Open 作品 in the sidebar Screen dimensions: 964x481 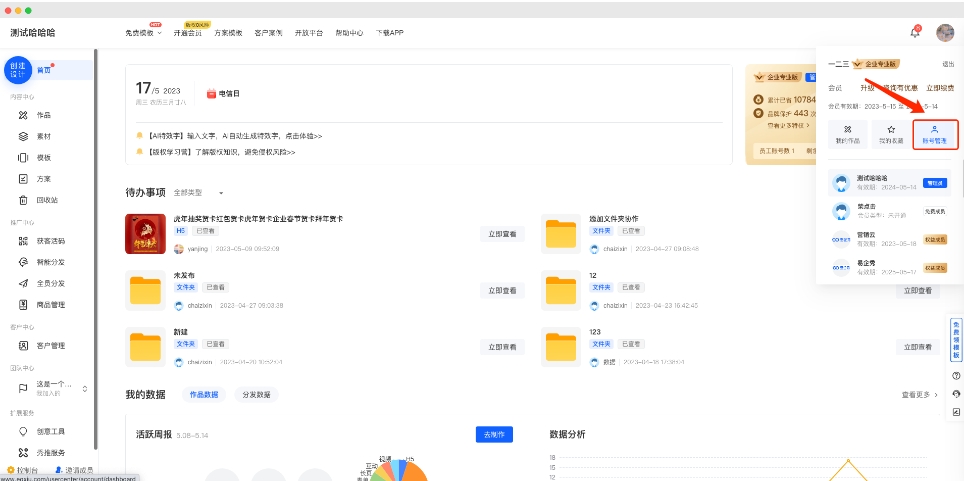(43, 114)
